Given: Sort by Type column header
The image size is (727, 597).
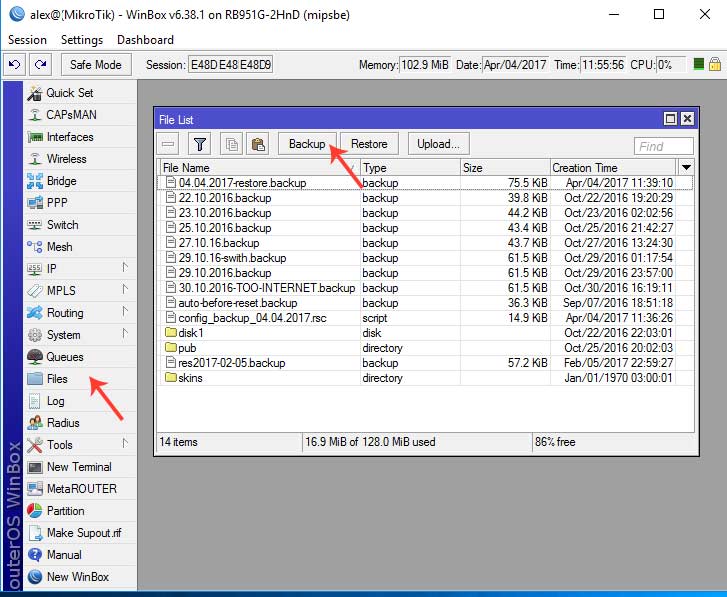Looking at the screenshot, I should click(410, 167).
